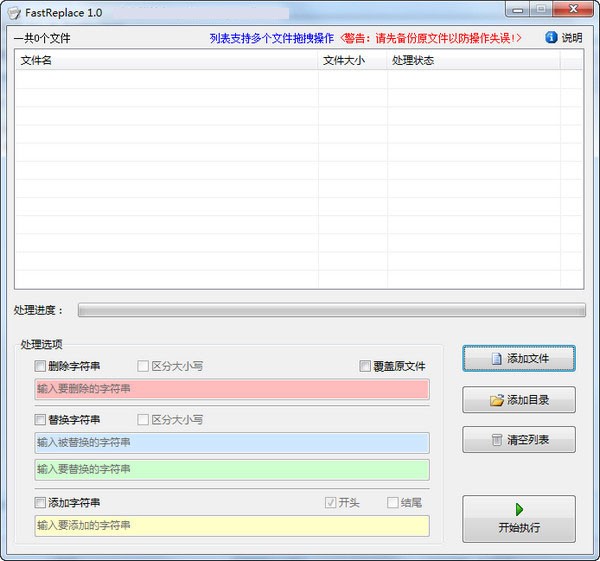Check the 覆盖原文件 option
Screen dimensions: 600x561
(365, 366)
